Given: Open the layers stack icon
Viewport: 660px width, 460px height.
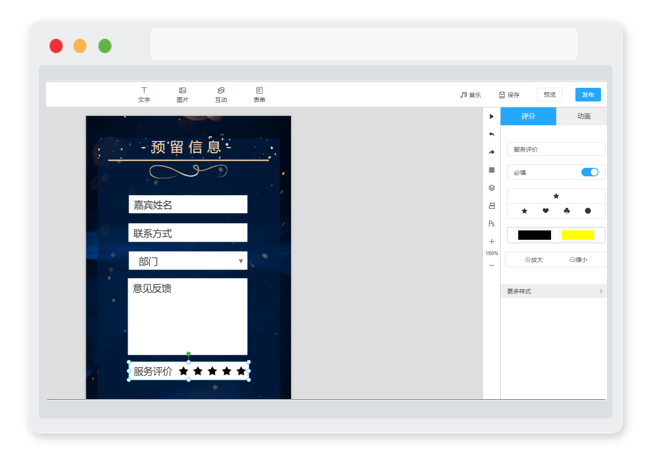Looking at the screenshot, I should pyautogui.click(x=491, y=188).
